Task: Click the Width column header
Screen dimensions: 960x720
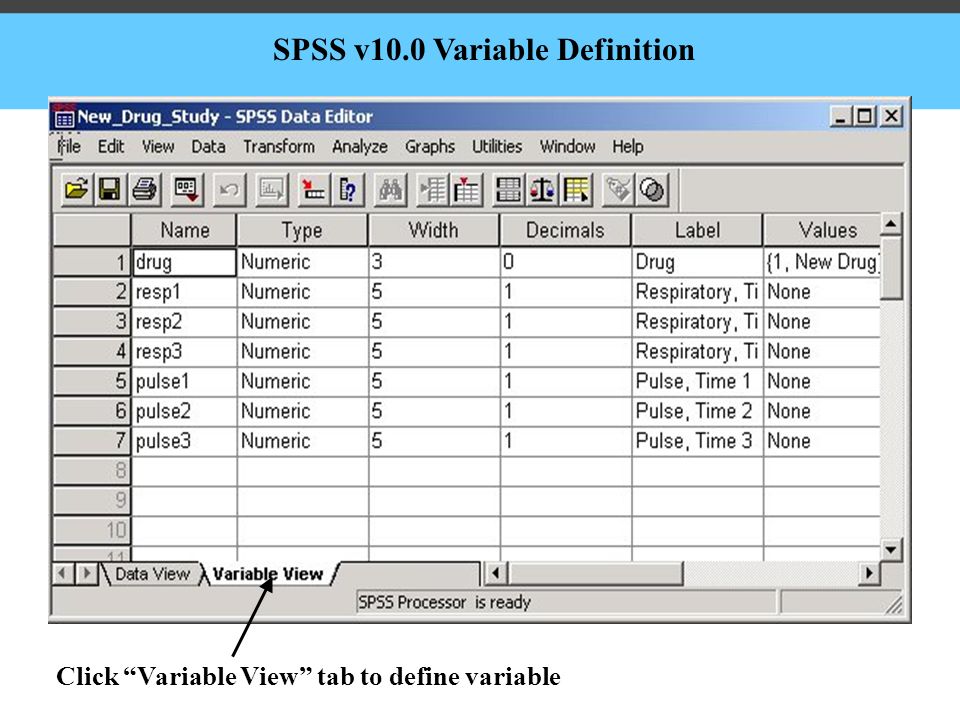Action: pos(434,230)
